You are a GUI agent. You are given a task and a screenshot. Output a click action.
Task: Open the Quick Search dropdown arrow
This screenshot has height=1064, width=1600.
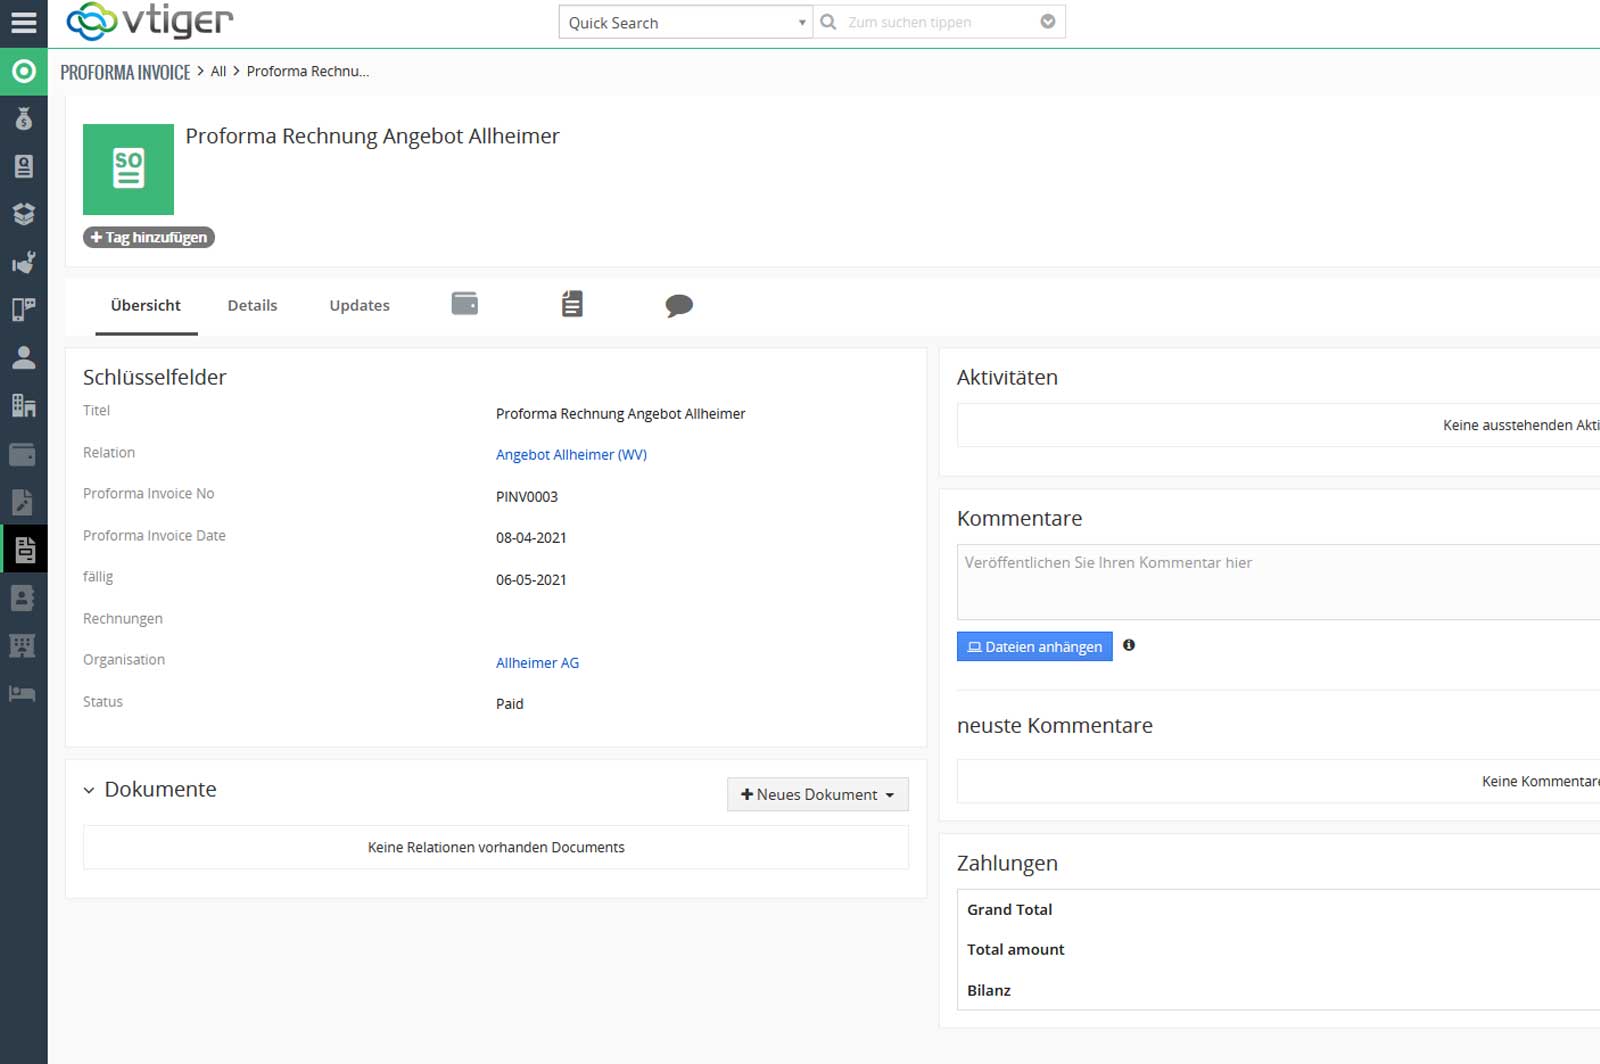pyautogui.click(x=802, y=21)
